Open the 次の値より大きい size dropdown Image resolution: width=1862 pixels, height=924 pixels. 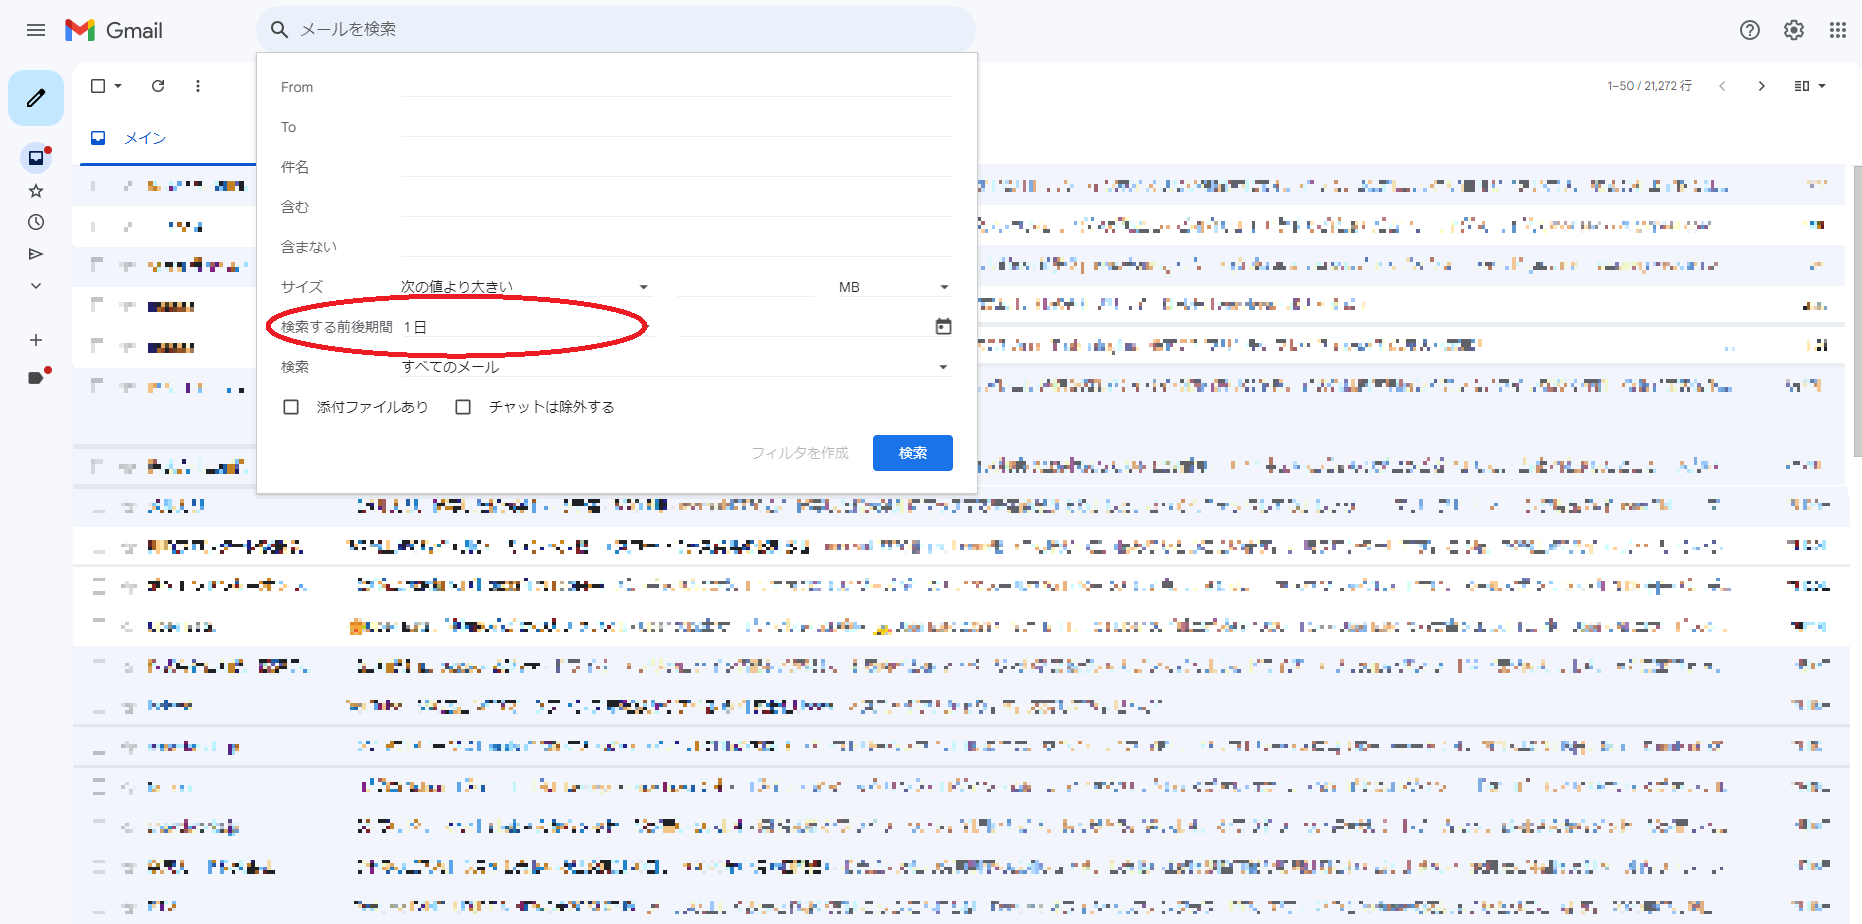(525, 287)
